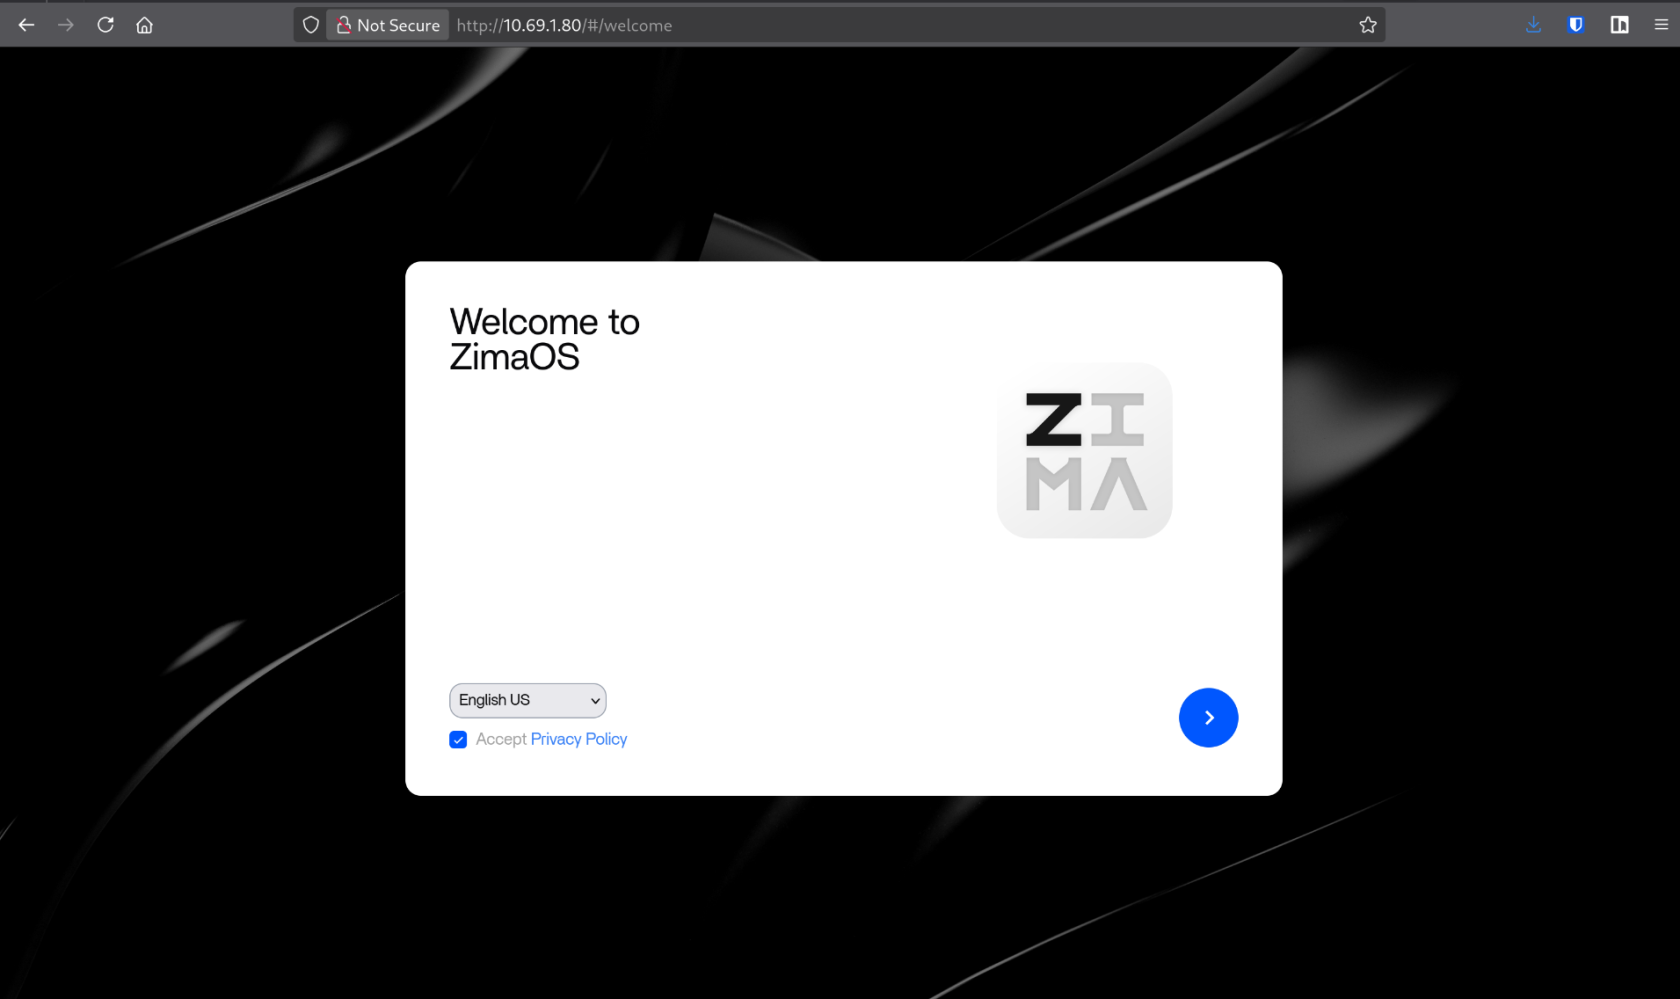Expand the English US language dropdown
Viewport: 1680px width, 999px height.
pyautogui.click(x=528, y=700)
